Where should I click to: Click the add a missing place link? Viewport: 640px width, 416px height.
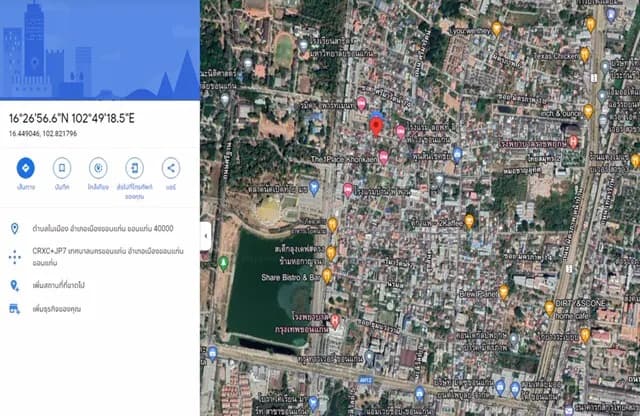coord(58,285)
